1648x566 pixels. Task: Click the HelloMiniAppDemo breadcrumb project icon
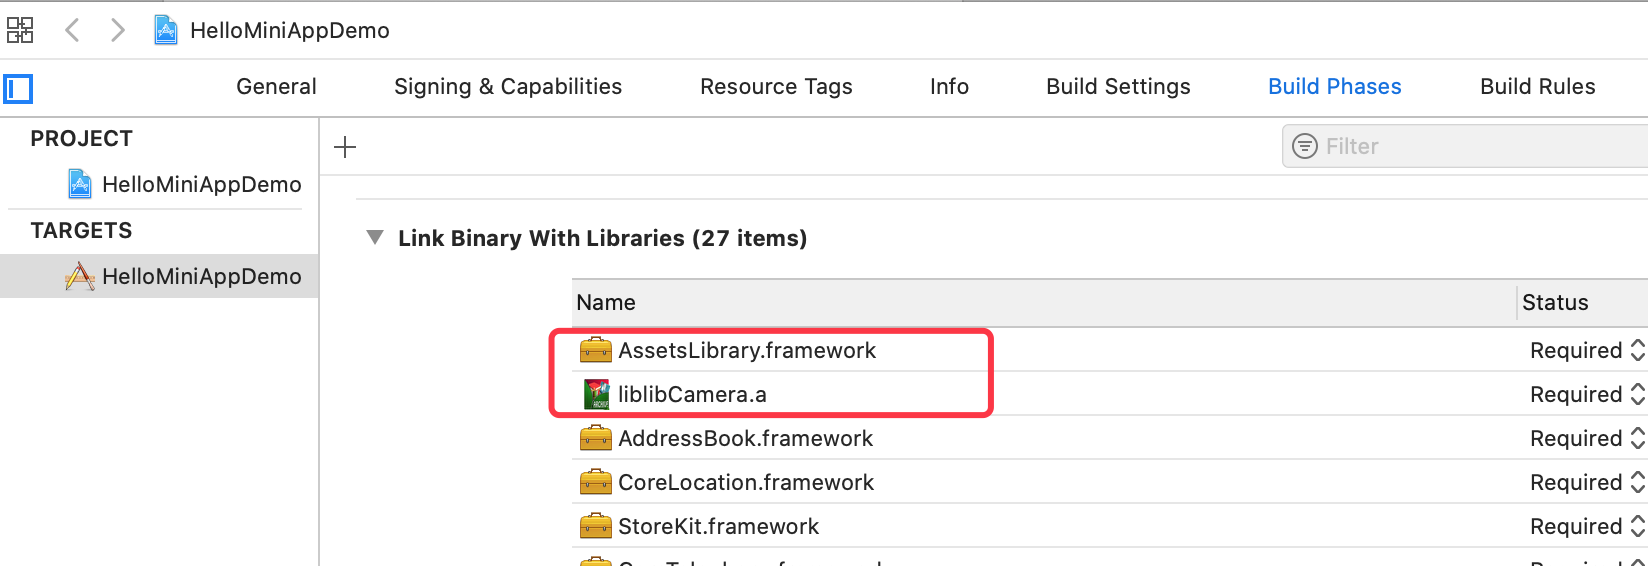pyautogui.click(x=166, y=30)
